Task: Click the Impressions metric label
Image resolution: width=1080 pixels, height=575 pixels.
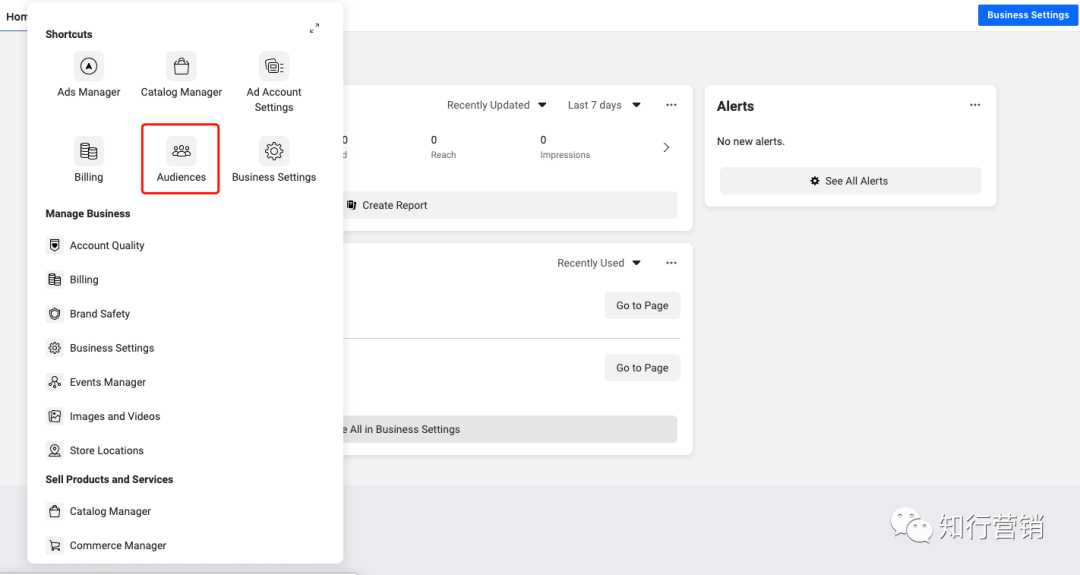Action: pos(565,155)
